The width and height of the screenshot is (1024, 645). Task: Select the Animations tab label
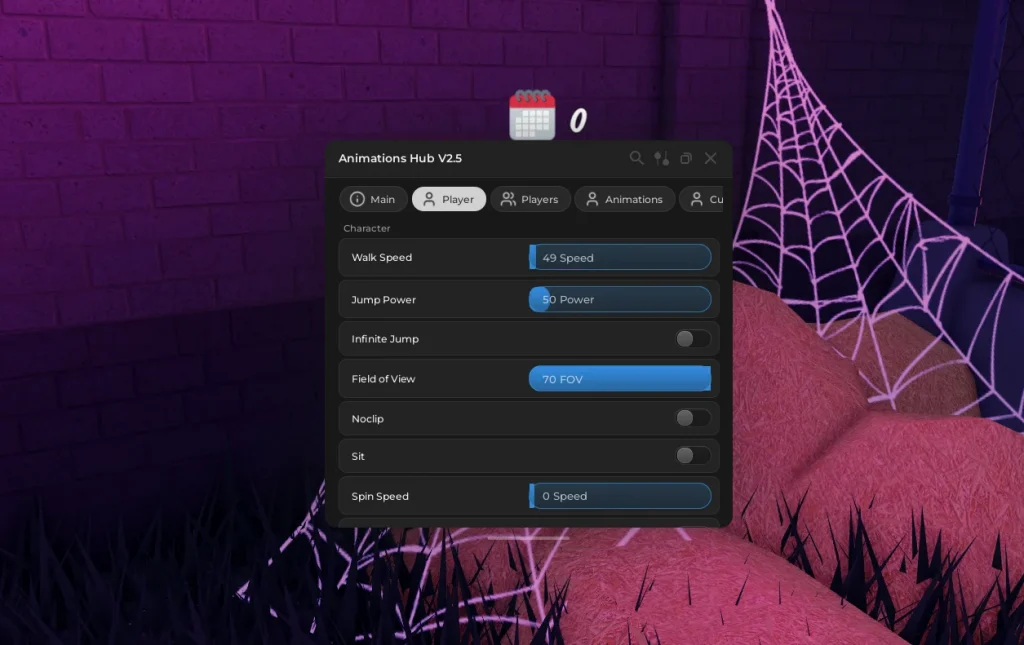[633, 199]
